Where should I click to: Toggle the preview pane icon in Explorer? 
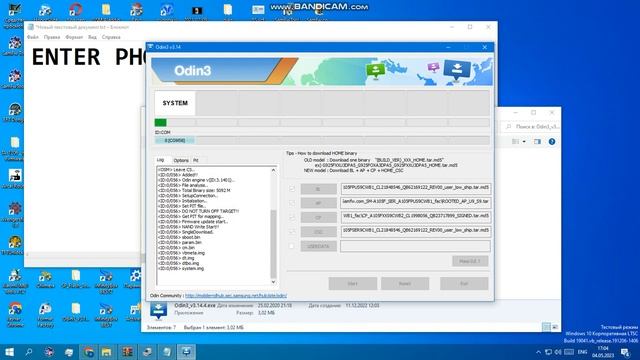pyautogui.click(x=537, y=142)
